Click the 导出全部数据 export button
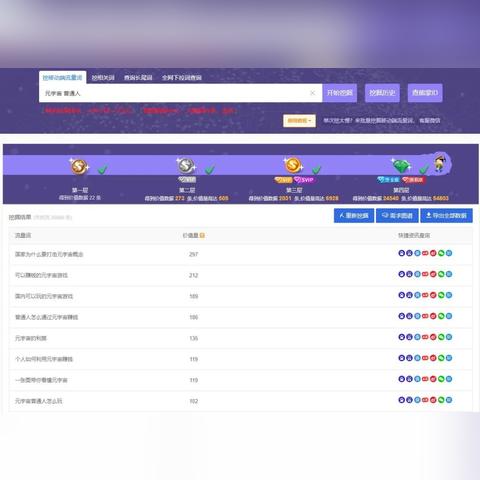The height and width of the screenshot is (480, 480). pyautogui.click(x=446, y=216)
